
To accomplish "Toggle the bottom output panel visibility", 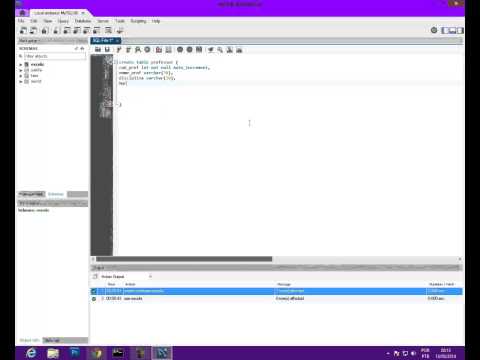I will coord(452,31).
